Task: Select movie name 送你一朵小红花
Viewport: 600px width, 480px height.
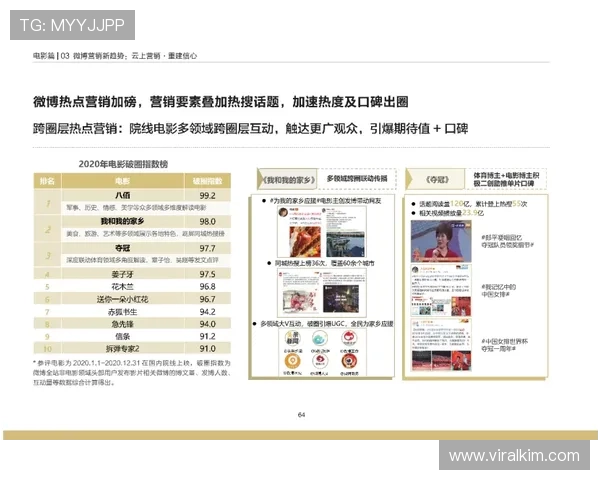Action: pos(122,299)
